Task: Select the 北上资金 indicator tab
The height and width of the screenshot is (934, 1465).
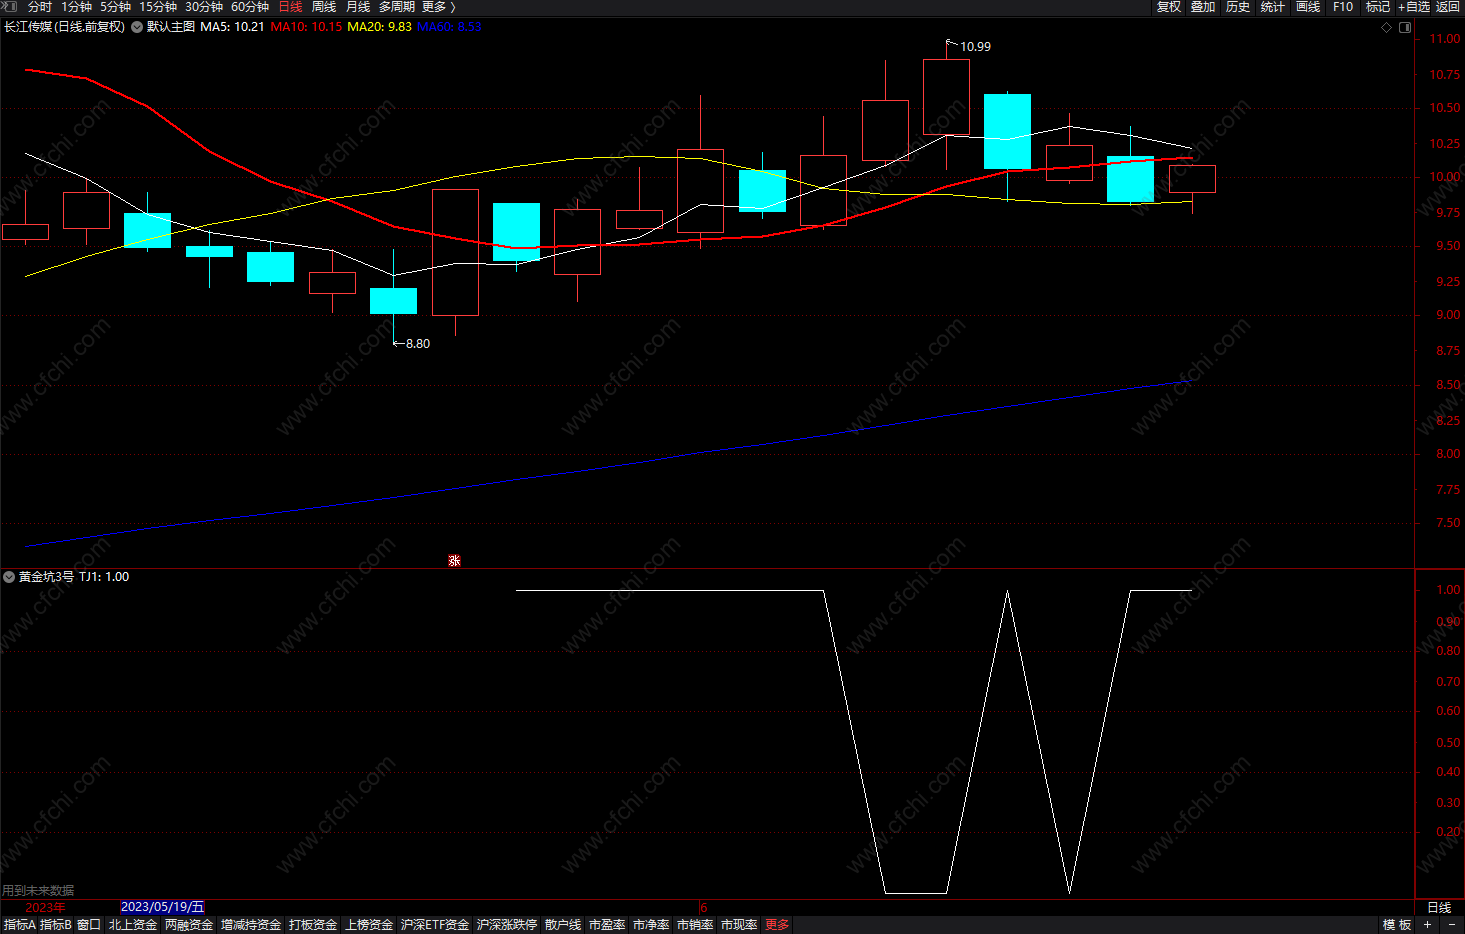Action: (133, 925)
